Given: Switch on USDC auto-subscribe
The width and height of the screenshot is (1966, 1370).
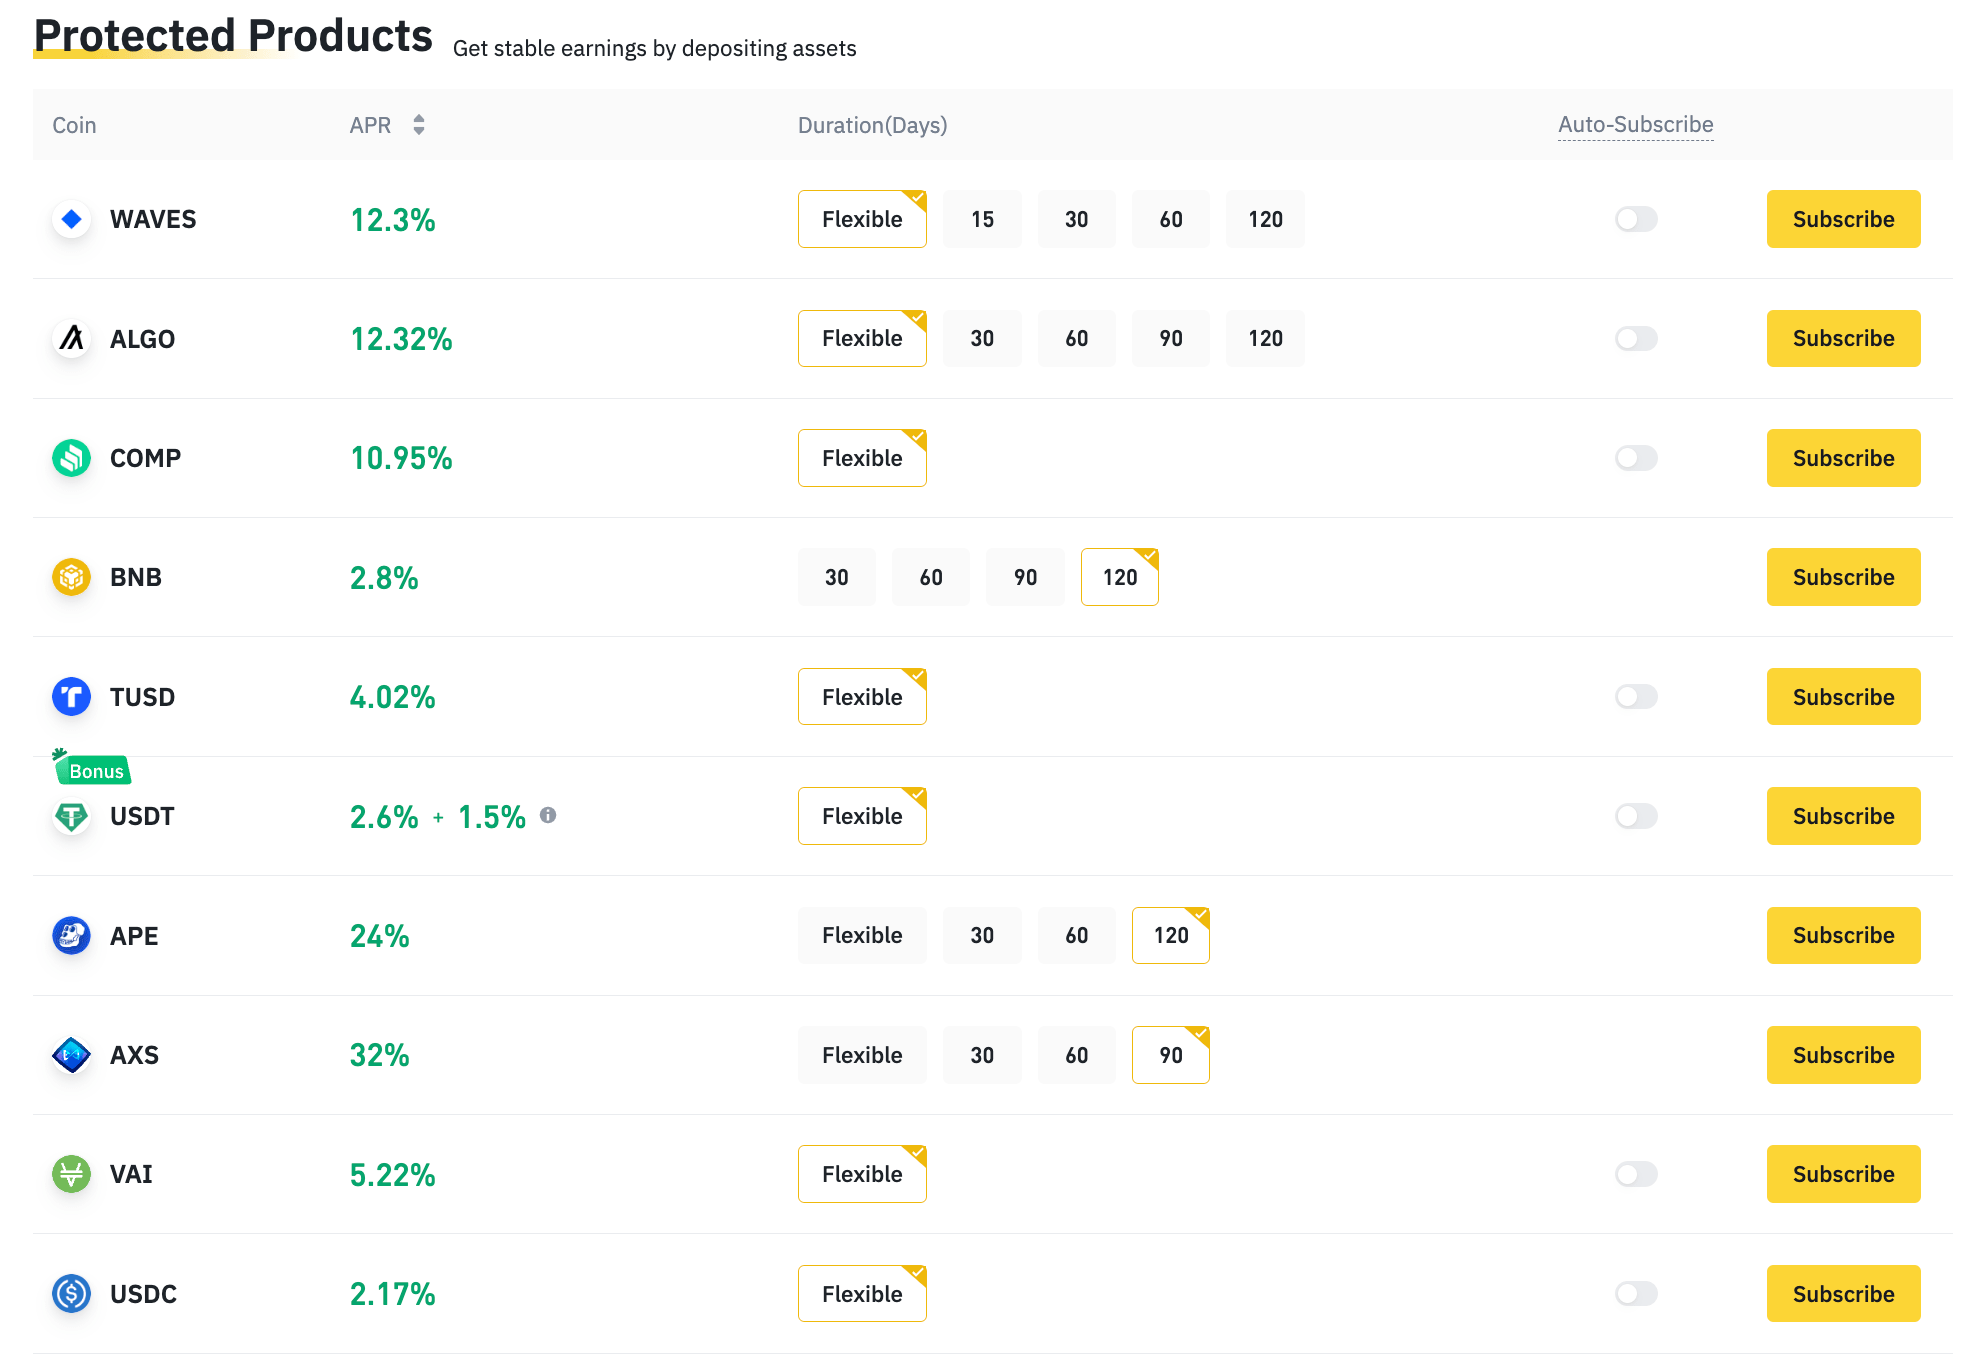Looking at the screenshot, I should (1636, 1294).
